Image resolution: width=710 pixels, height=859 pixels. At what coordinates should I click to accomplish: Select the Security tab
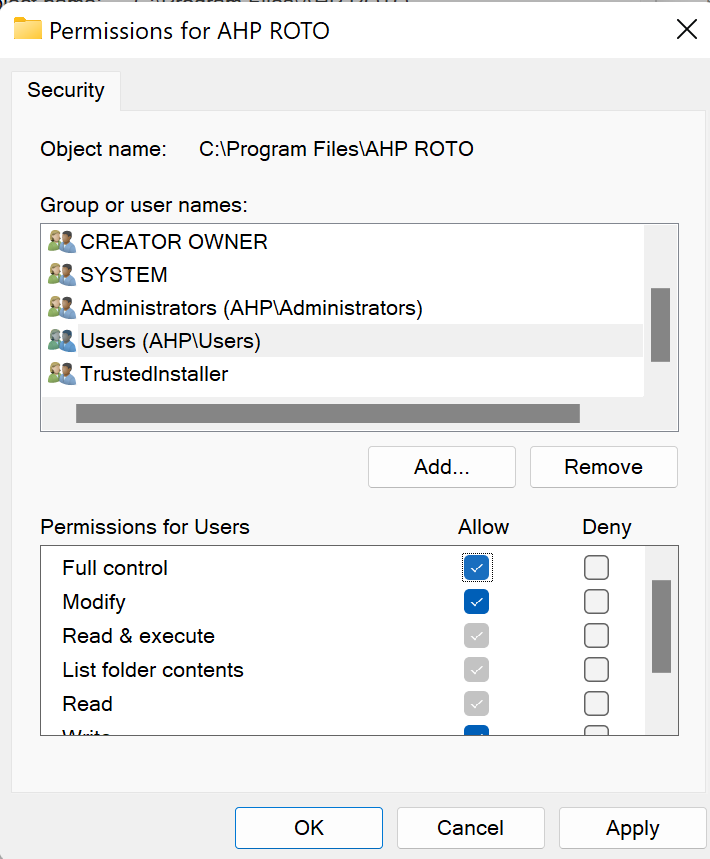tap(66, 90)
